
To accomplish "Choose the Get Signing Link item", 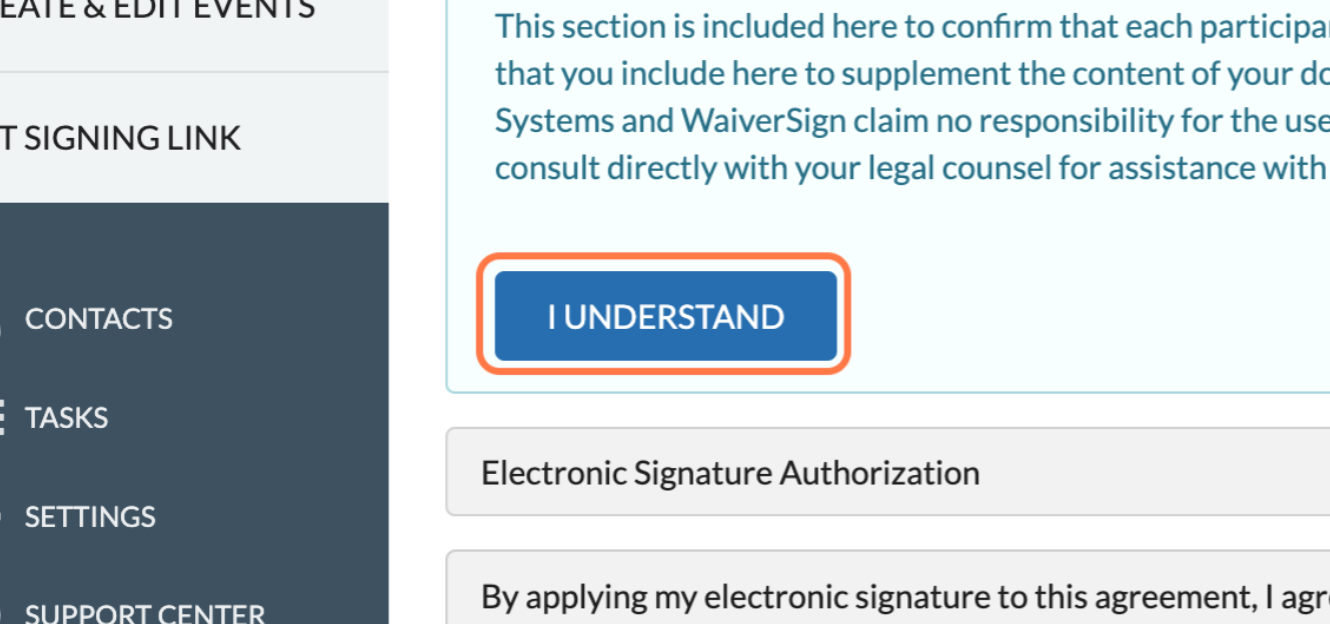I will coord(120,138).
